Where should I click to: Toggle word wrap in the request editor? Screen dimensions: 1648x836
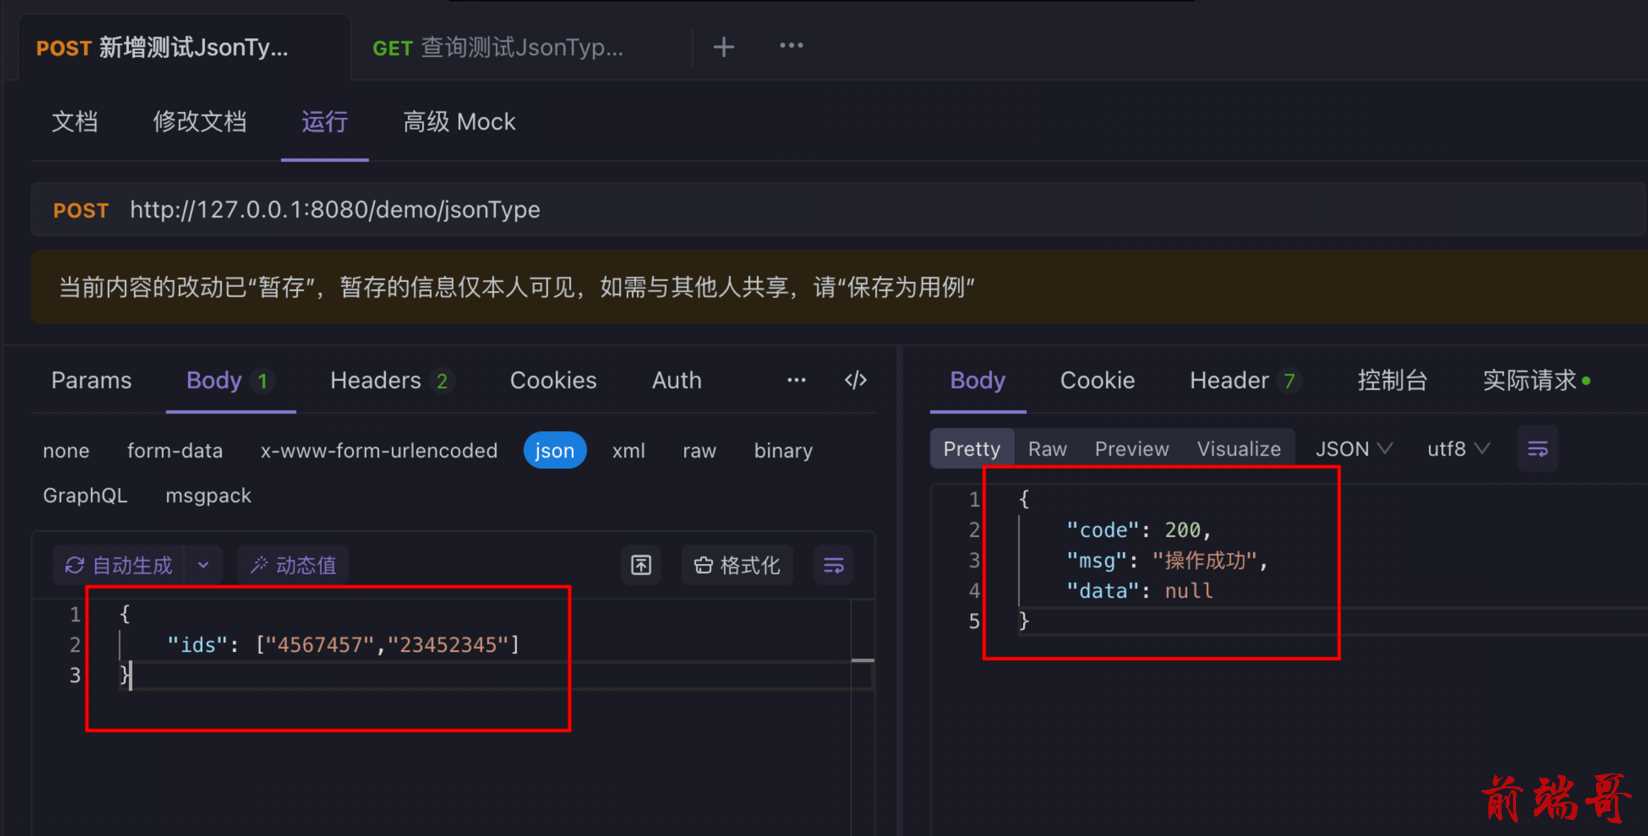(x=833, y=565)
